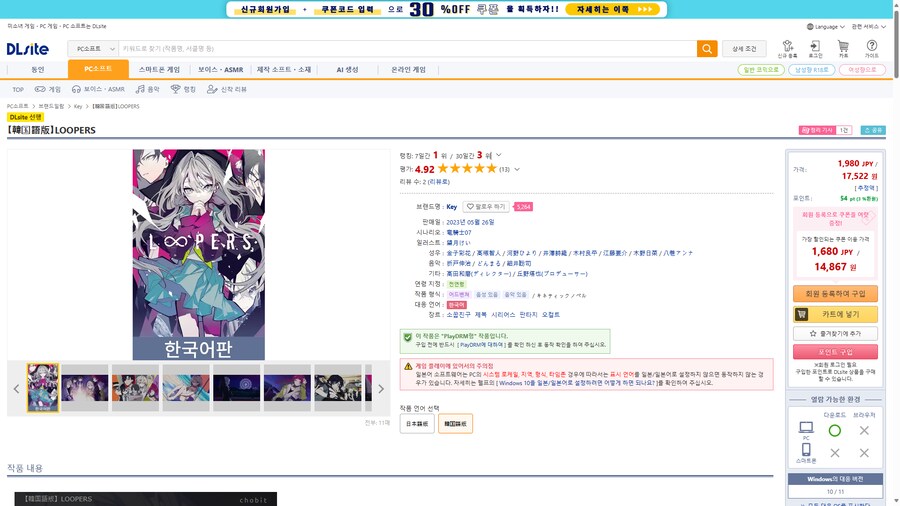The height and width of the screenshot is (506, 900).
Task: Open the 보이스·ASMR main tab
Action: click(220, 69)
